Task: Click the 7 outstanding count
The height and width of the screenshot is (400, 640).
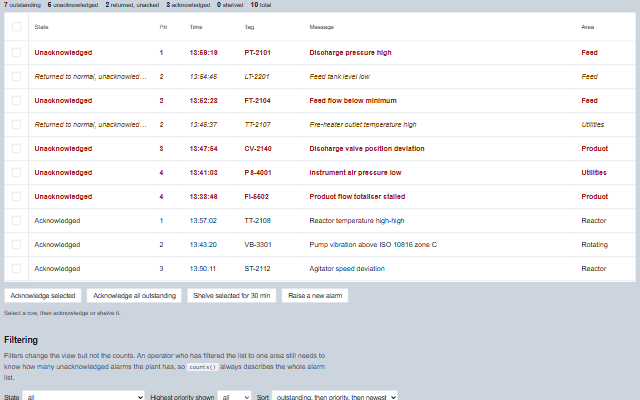Action: coord(22,5)
